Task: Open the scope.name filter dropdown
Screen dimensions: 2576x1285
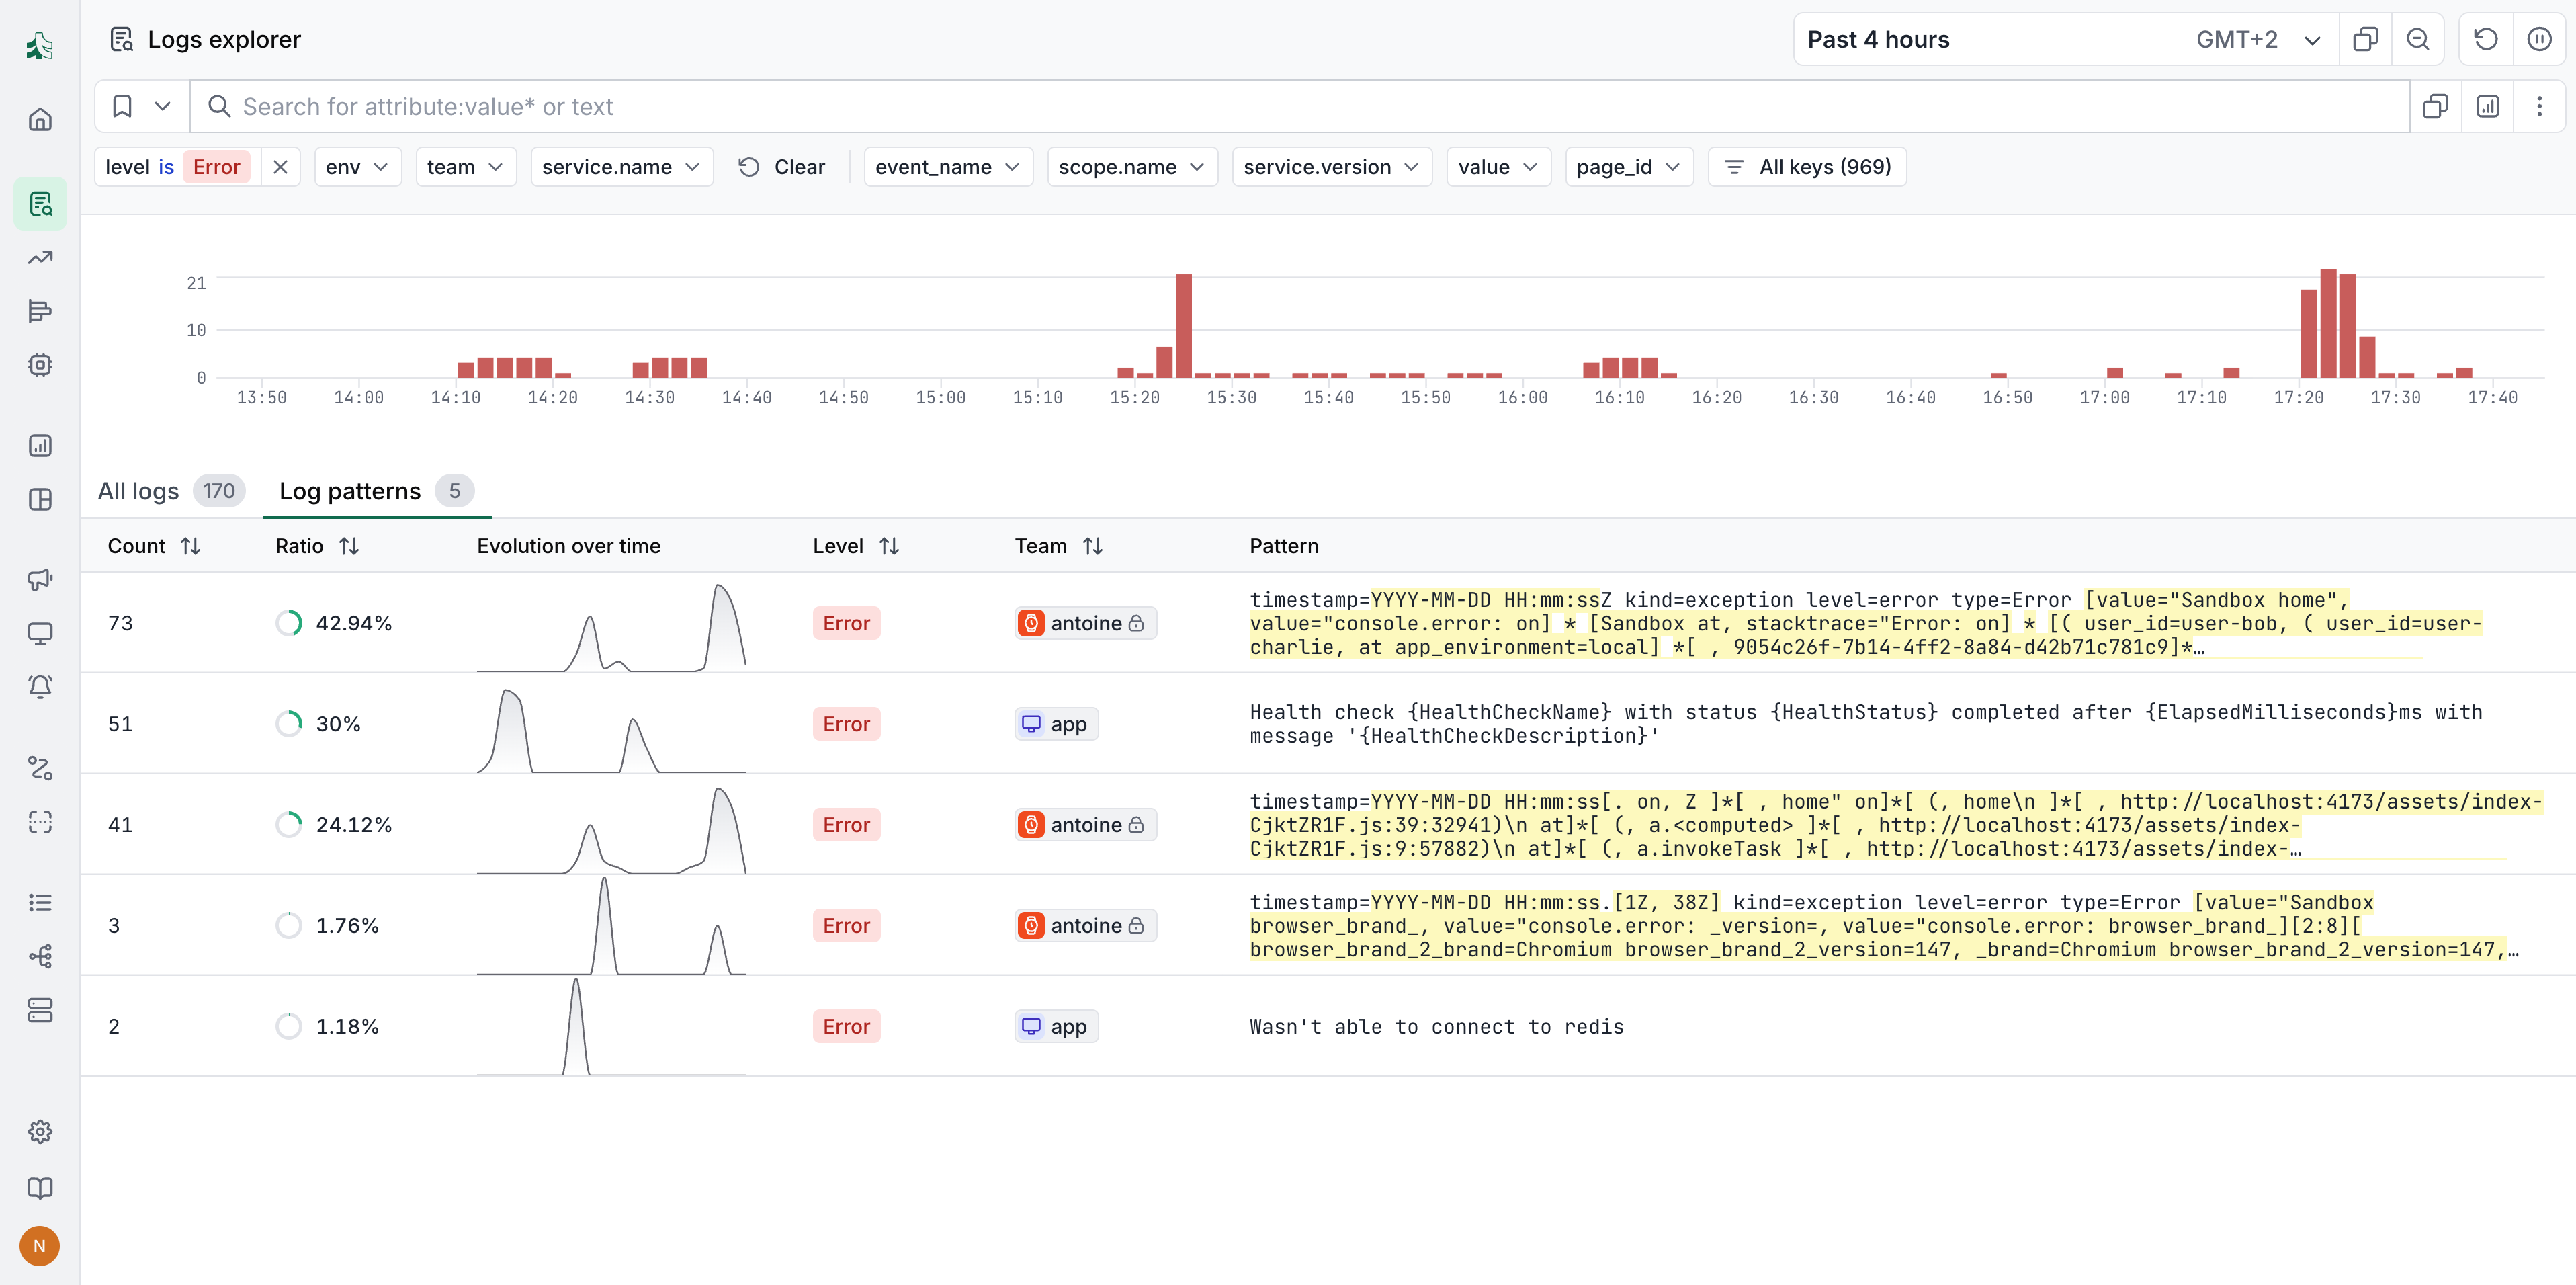Action: (x=1132, y=167)
